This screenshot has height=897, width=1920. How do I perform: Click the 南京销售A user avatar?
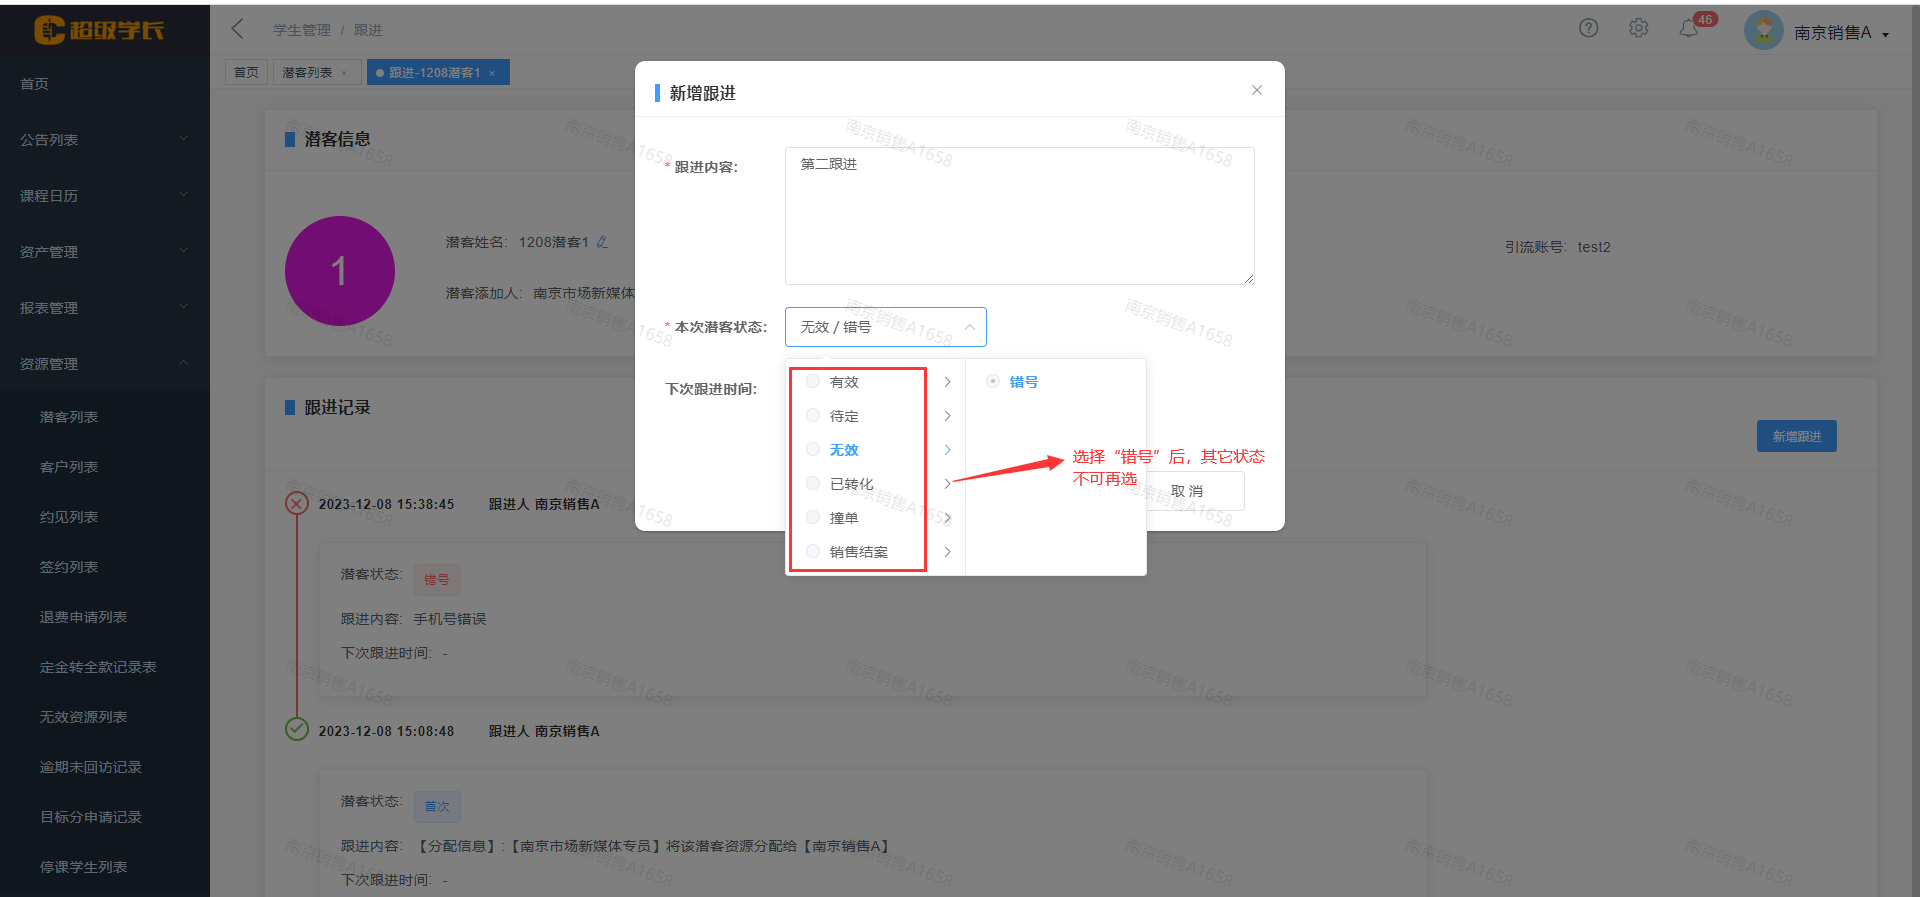pyautogui.click(x=1763, y=31)
